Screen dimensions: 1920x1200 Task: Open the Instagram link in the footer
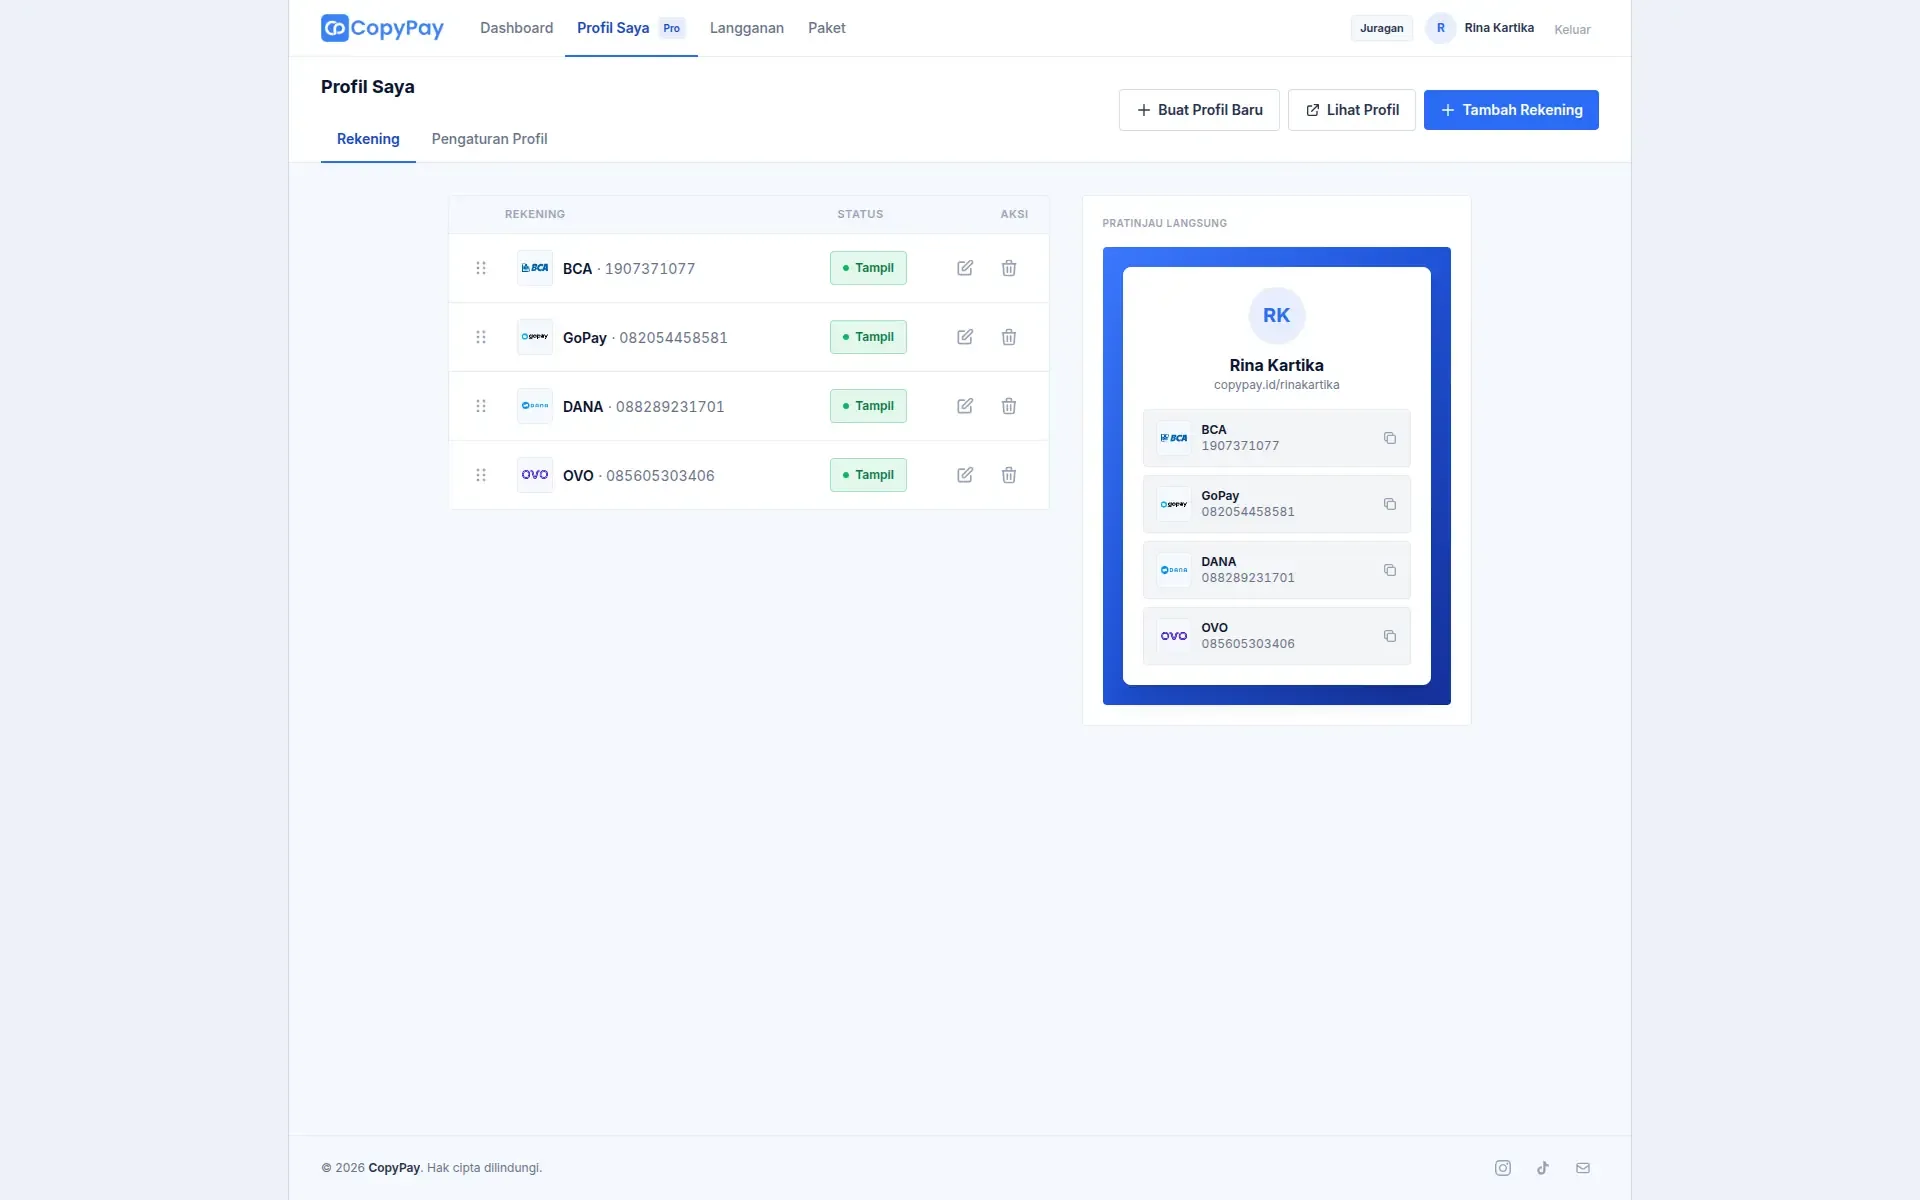(x=1503, y=1168)
